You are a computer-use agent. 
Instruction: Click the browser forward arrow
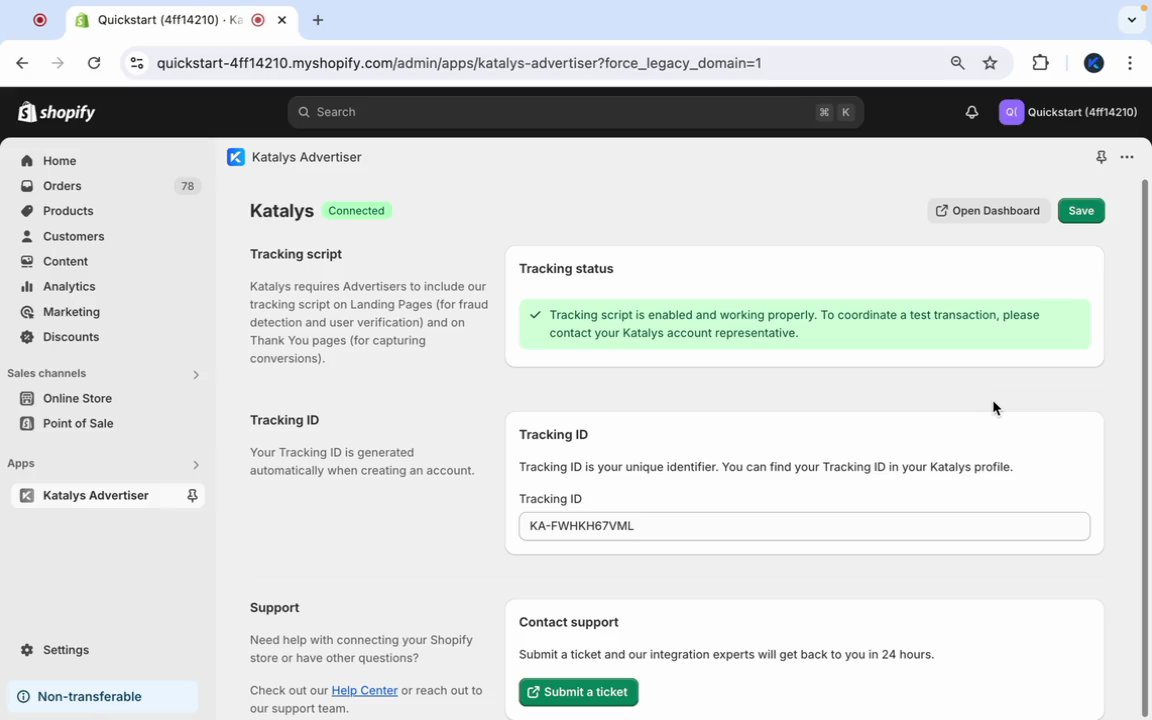pos(57,63)
